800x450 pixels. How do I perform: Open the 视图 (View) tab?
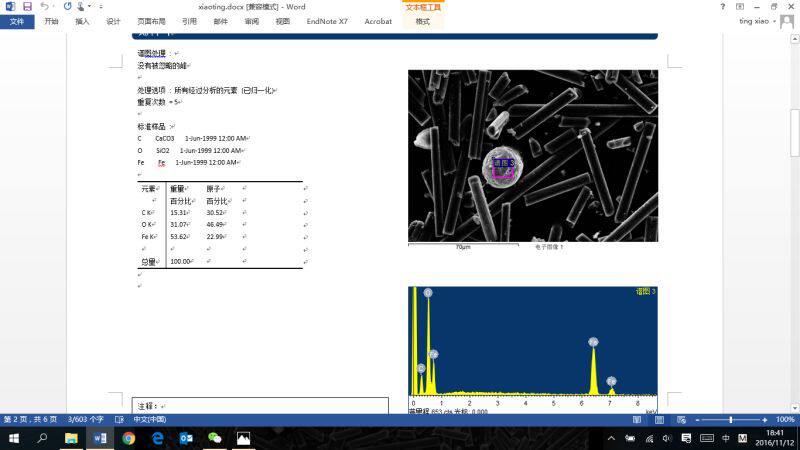[x=283, y=21]
